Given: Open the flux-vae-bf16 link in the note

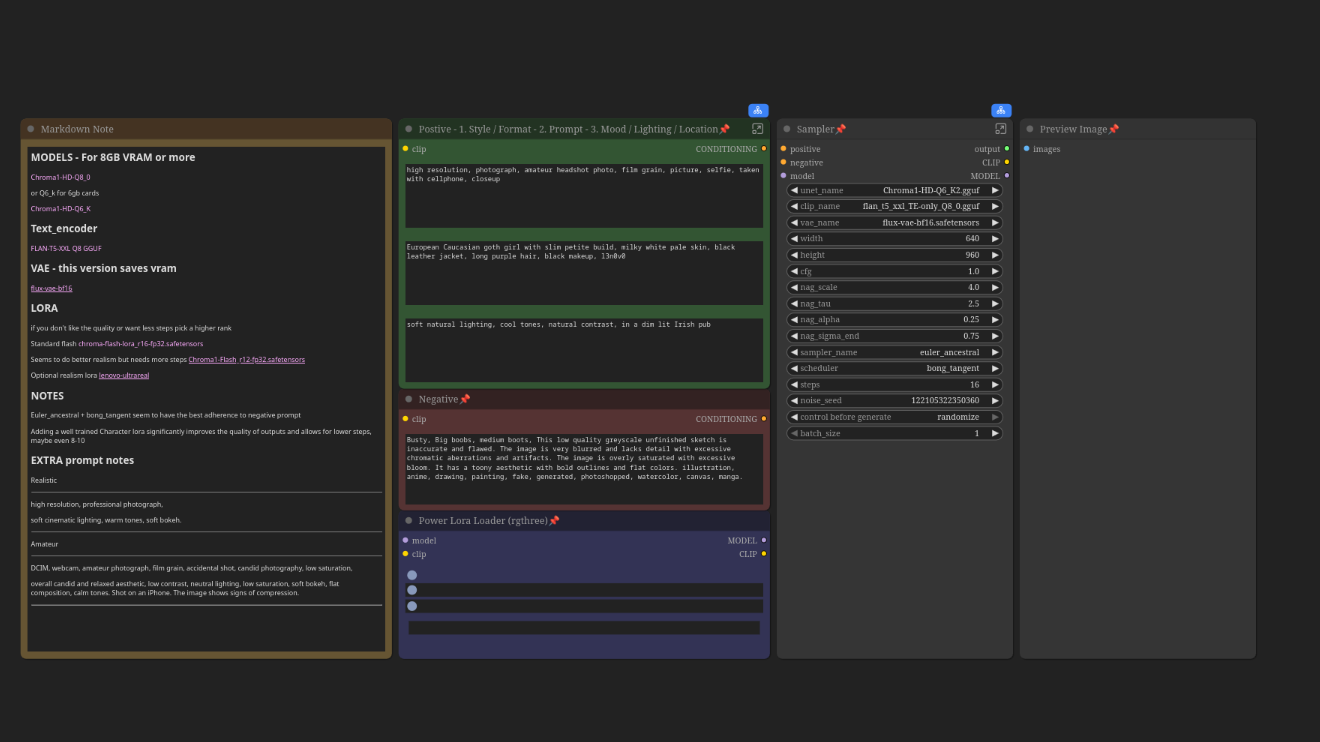Looking at the screenshot, I should (x=51, y=288).
